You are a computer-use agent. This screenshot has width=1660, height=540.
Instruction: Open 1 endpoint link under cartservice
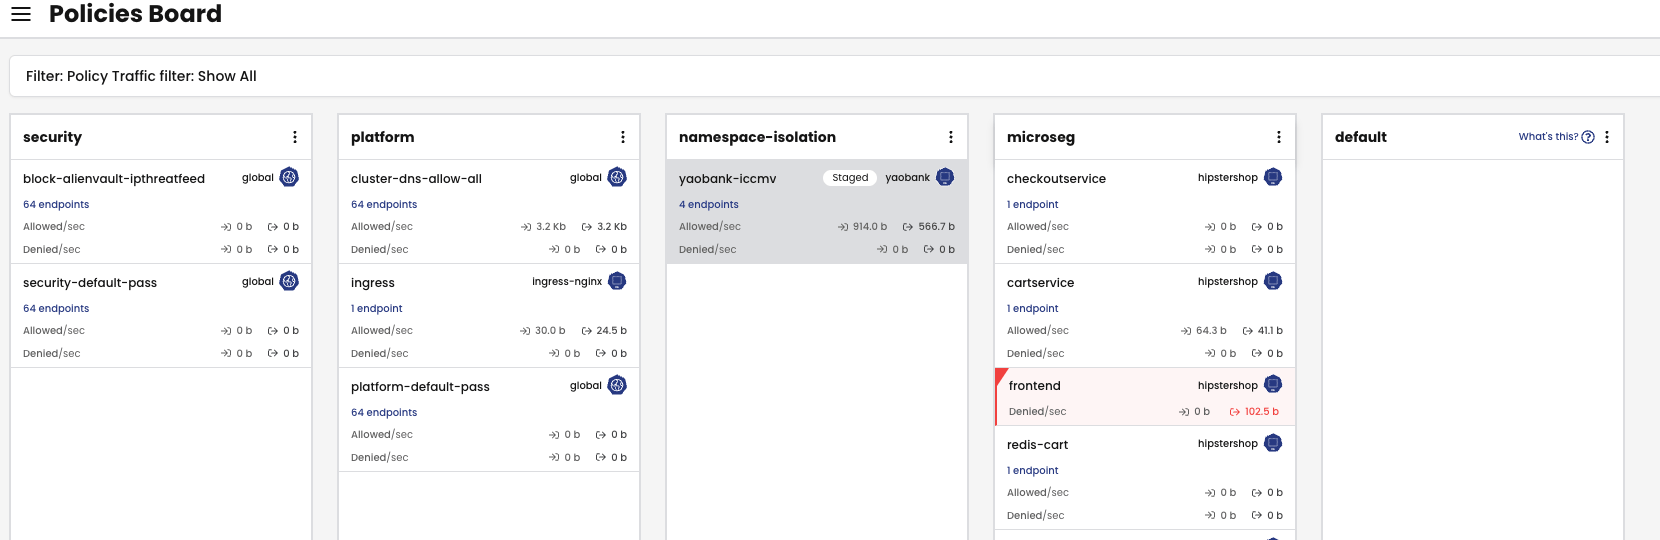[1033, 308]
